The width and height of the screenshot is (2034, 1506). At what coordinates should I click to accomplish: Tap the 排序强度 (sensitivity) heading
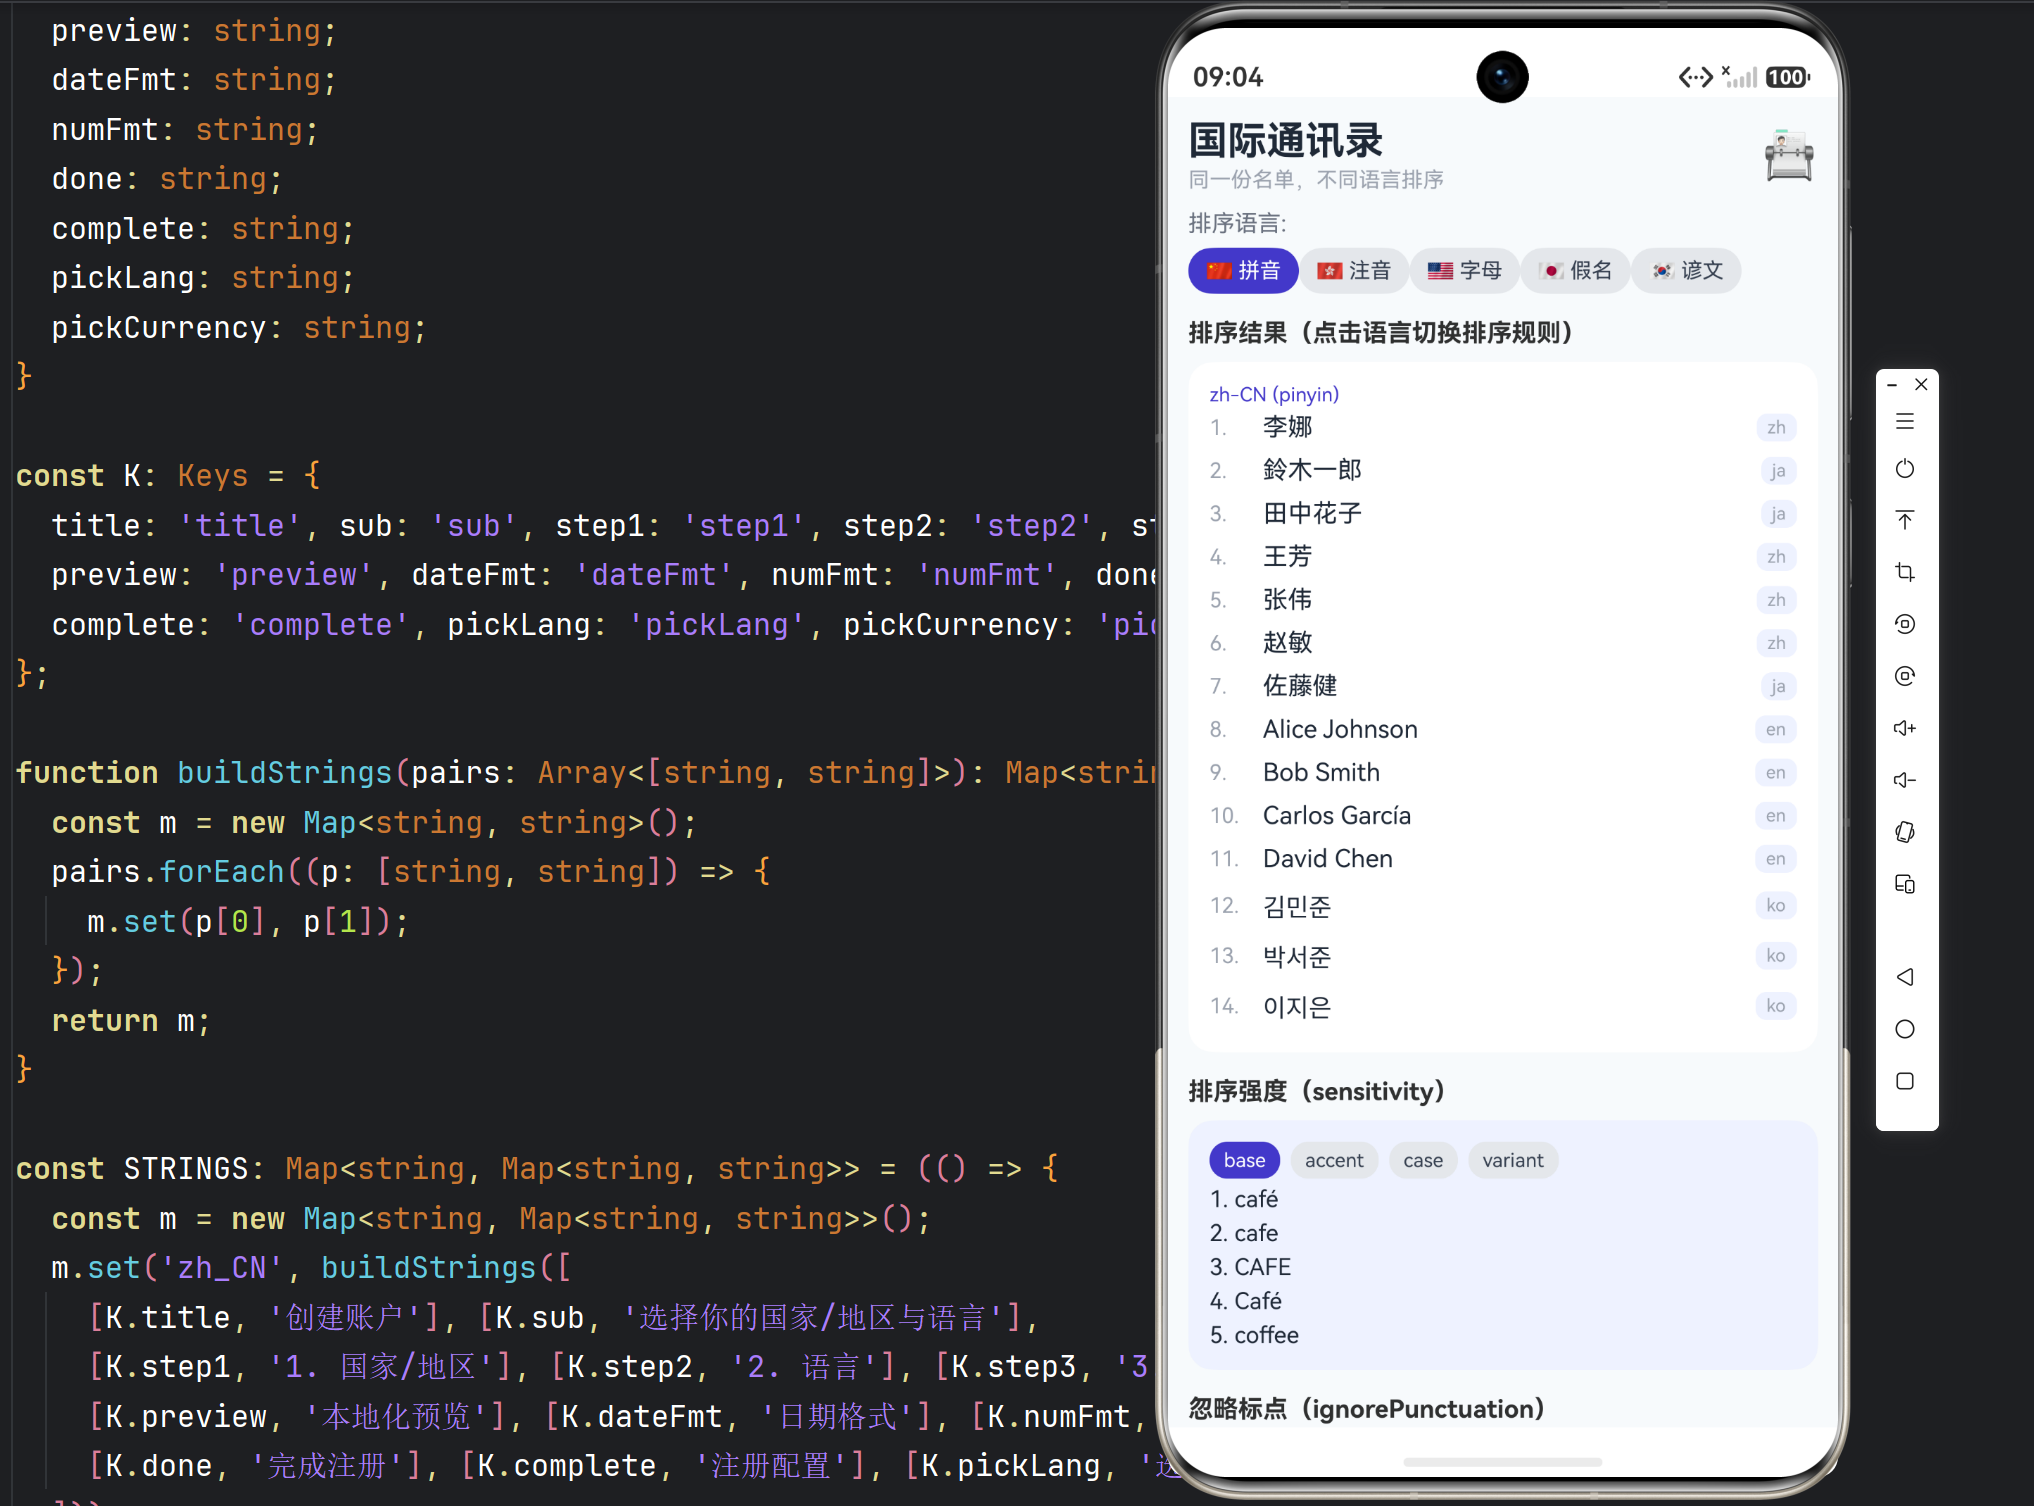(x=1317, y=1091)
